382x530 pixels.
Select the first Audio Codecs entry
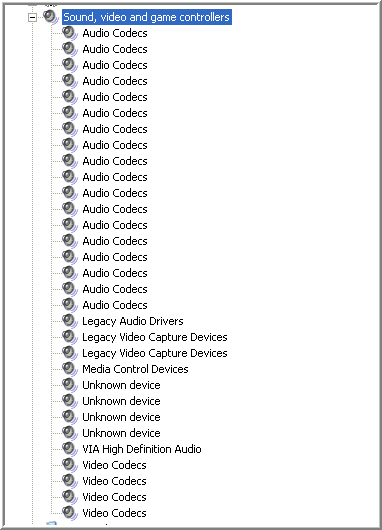115,33
